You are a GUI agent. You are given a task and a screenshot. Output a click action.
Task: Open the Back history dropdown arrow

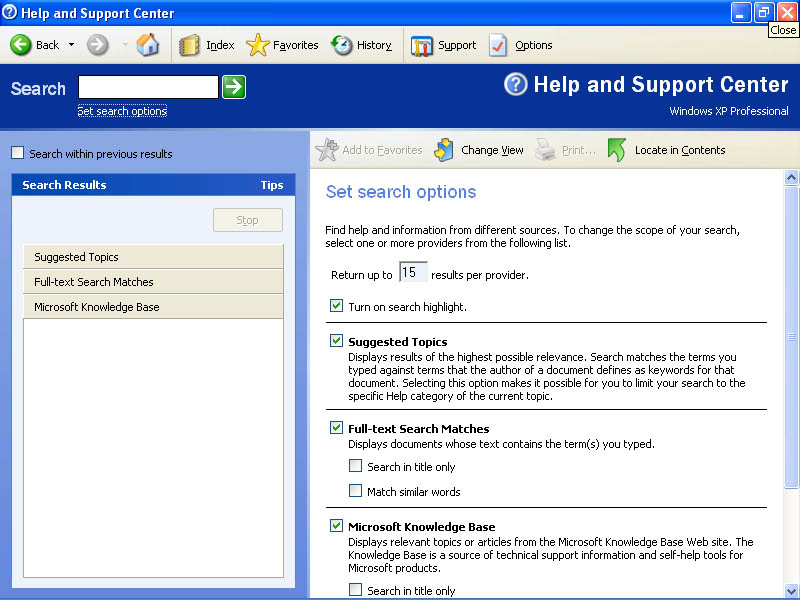pyautogui.click(x=71, y=45)
